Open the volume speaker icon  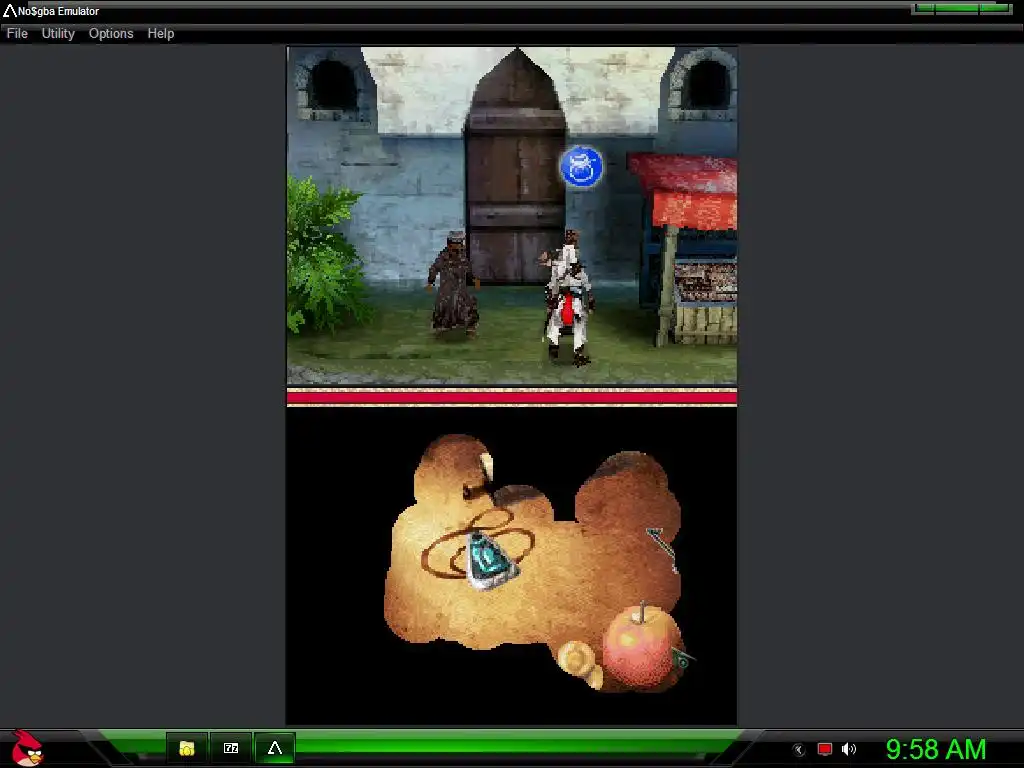tap(849, 749)
